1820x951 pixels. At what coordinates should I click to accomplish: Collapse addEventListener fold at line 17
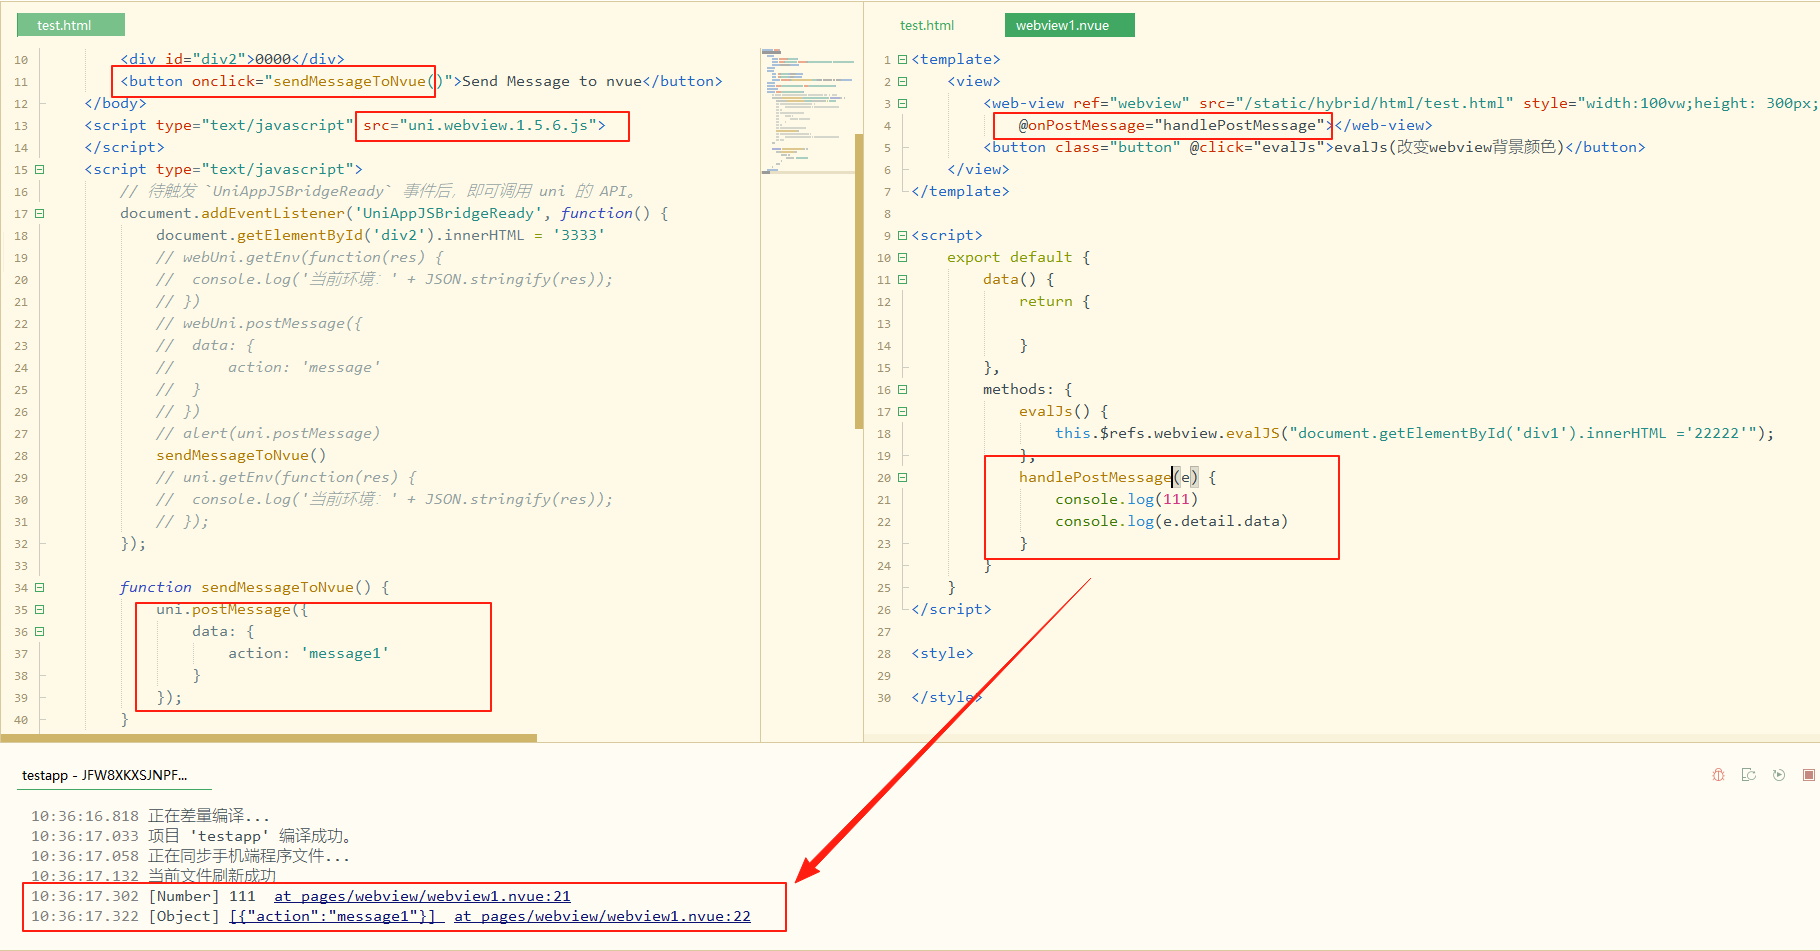[x=40, y=213]
